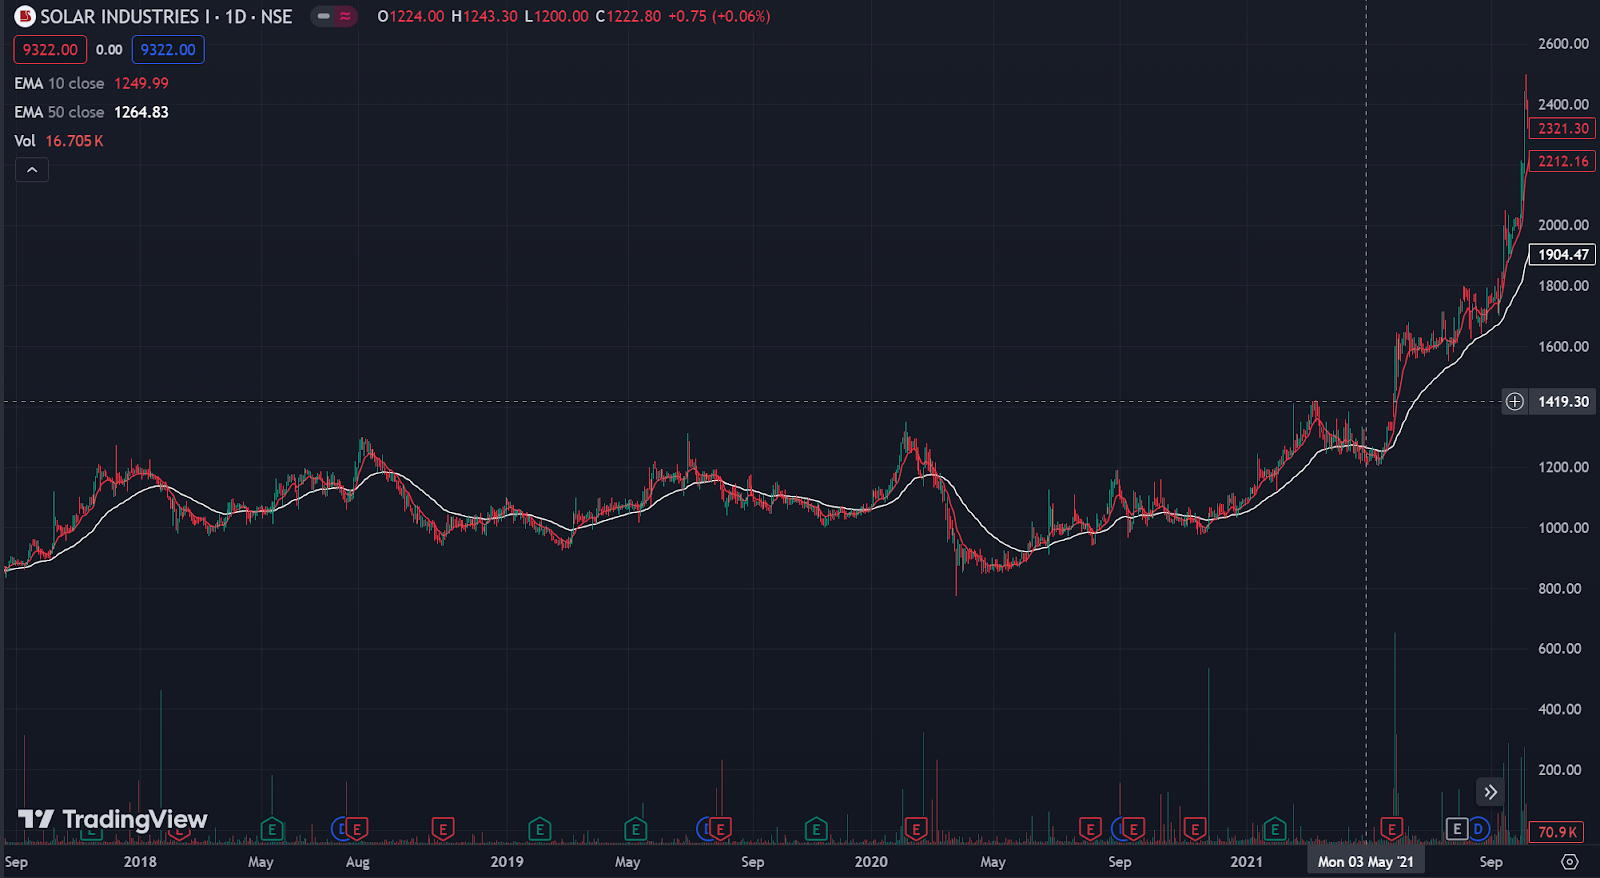Viewport: 1600px width, 878px height.
Task: Open red earnings marker before Sep 2019
Action: (x=720, y=829)
